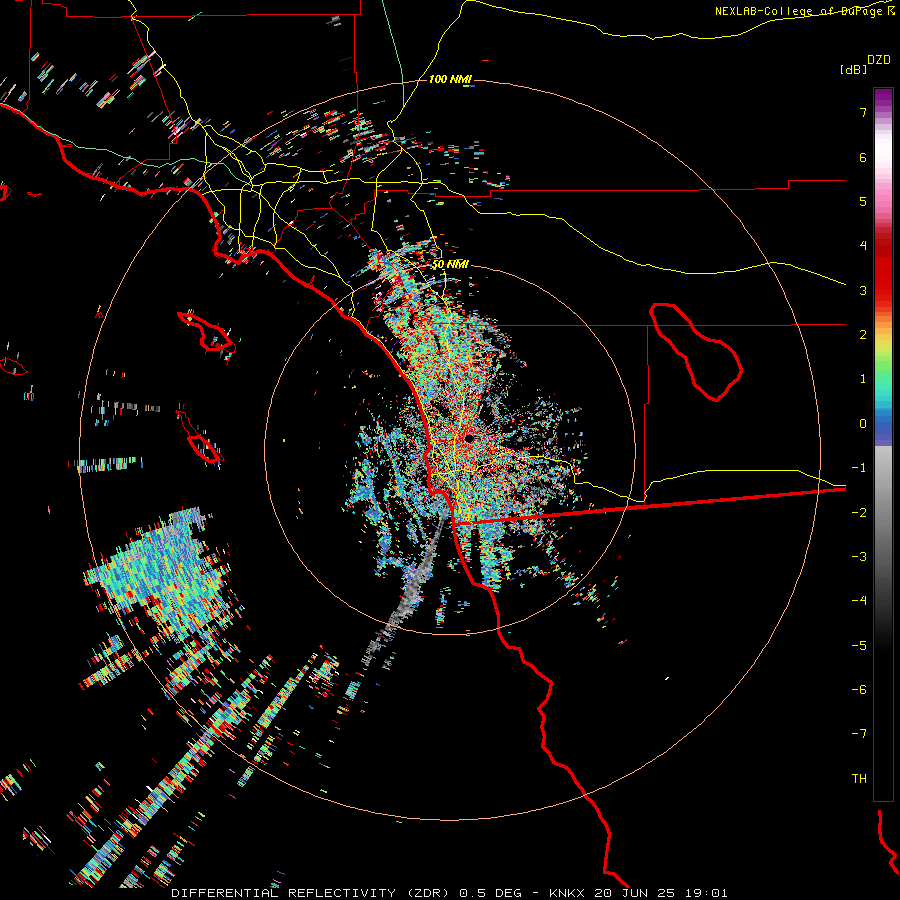
Task: Click the -2 value on the color scale
Action: pos(859,513)
